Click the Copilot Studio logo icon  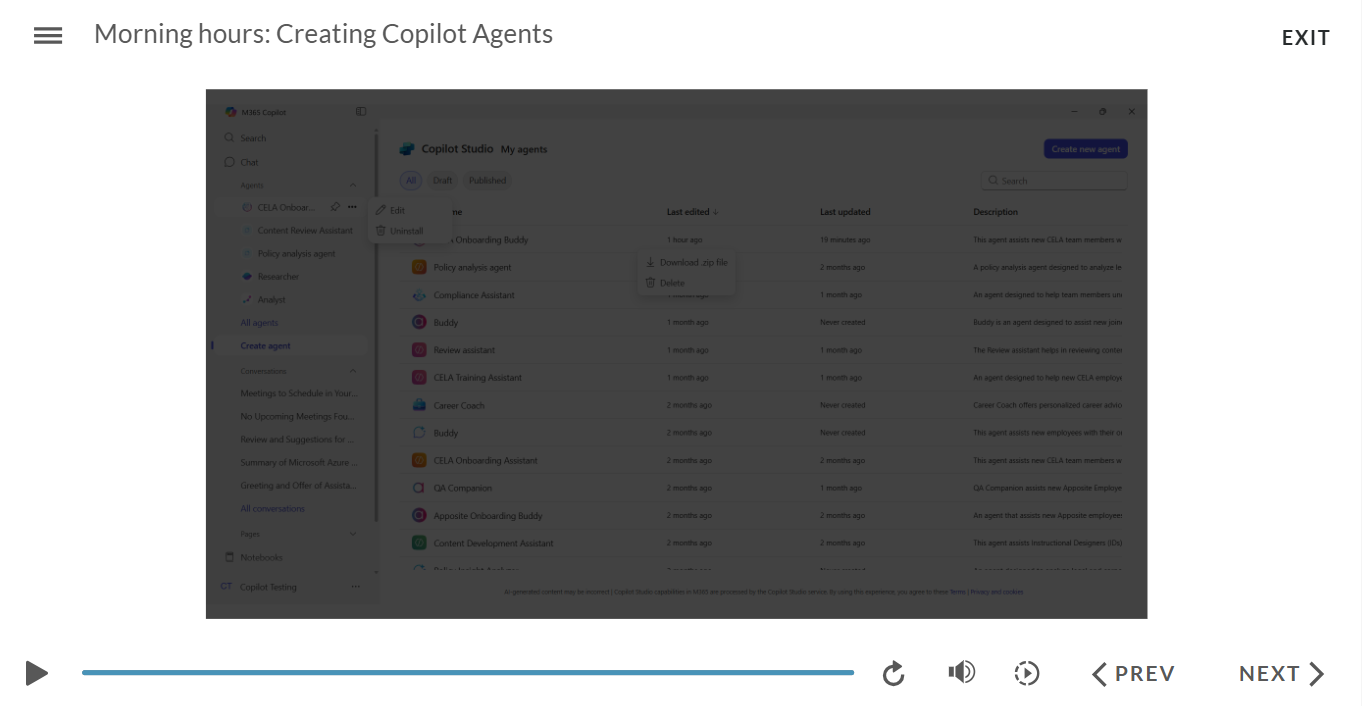coord(407,149)
